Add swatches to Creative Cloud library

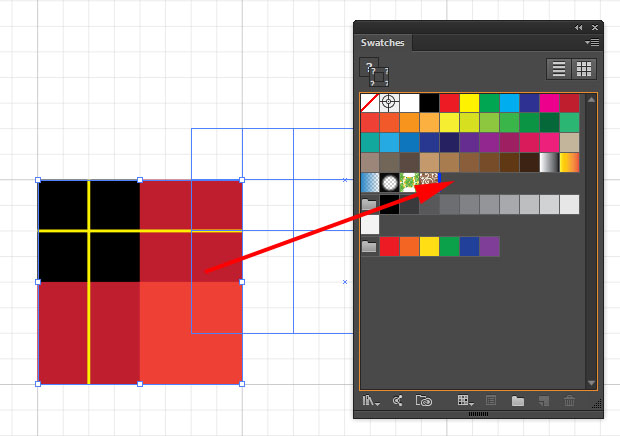[423, 401]
